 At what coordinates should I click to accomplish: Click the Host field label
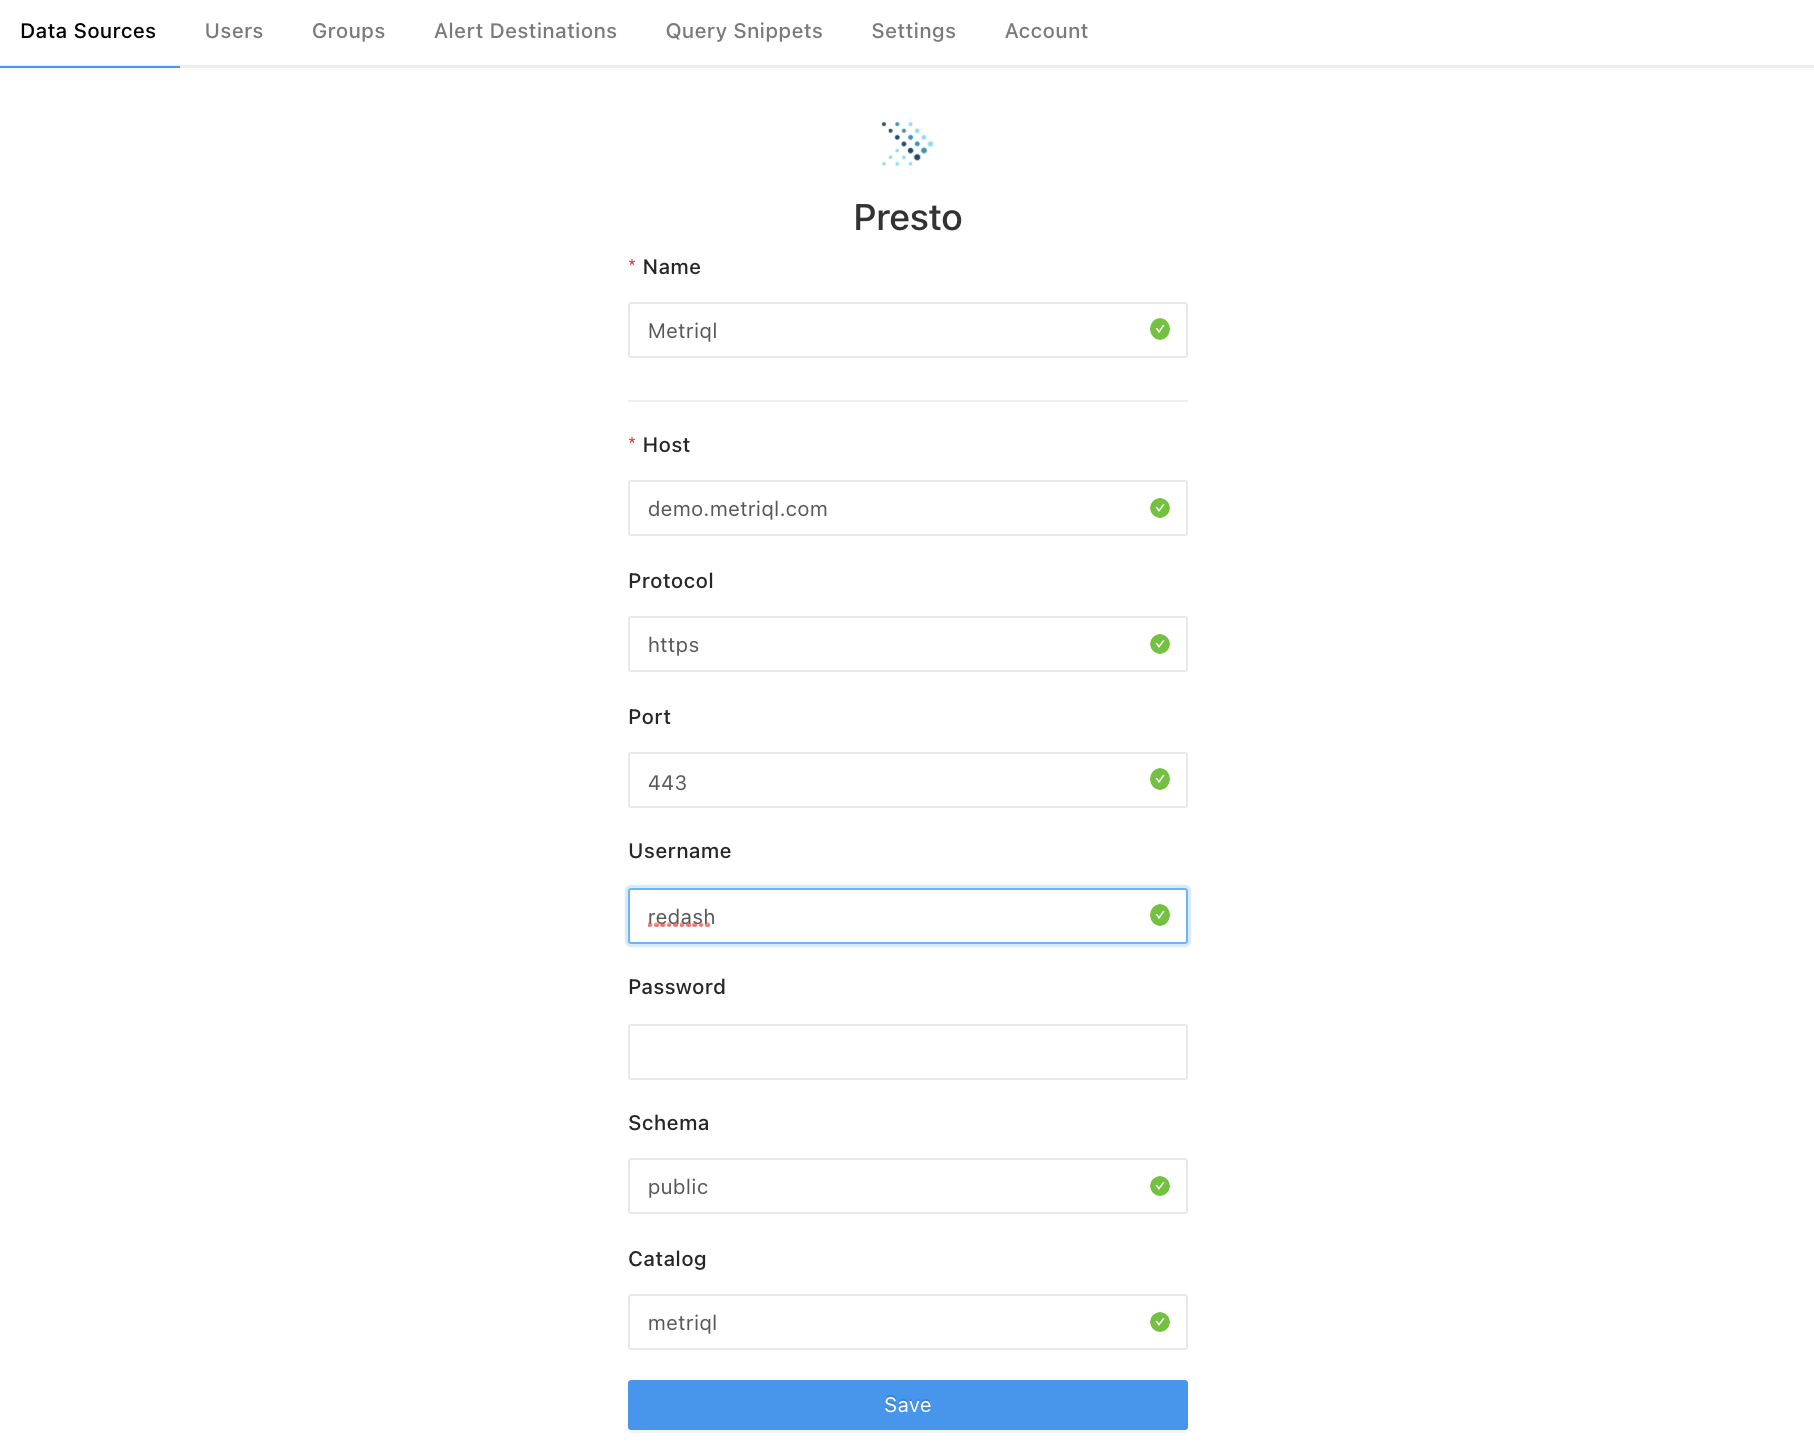pos(666,445)
